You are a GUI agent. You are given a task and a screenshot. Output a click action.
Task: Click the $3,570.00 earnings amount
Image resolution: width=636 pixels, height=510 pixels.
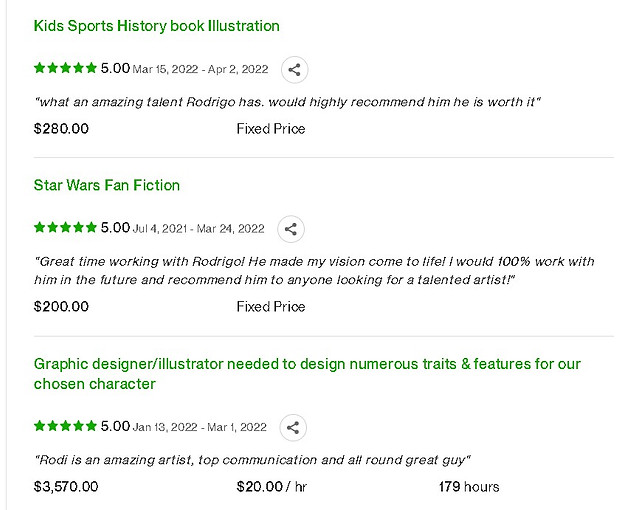point(66,486)
